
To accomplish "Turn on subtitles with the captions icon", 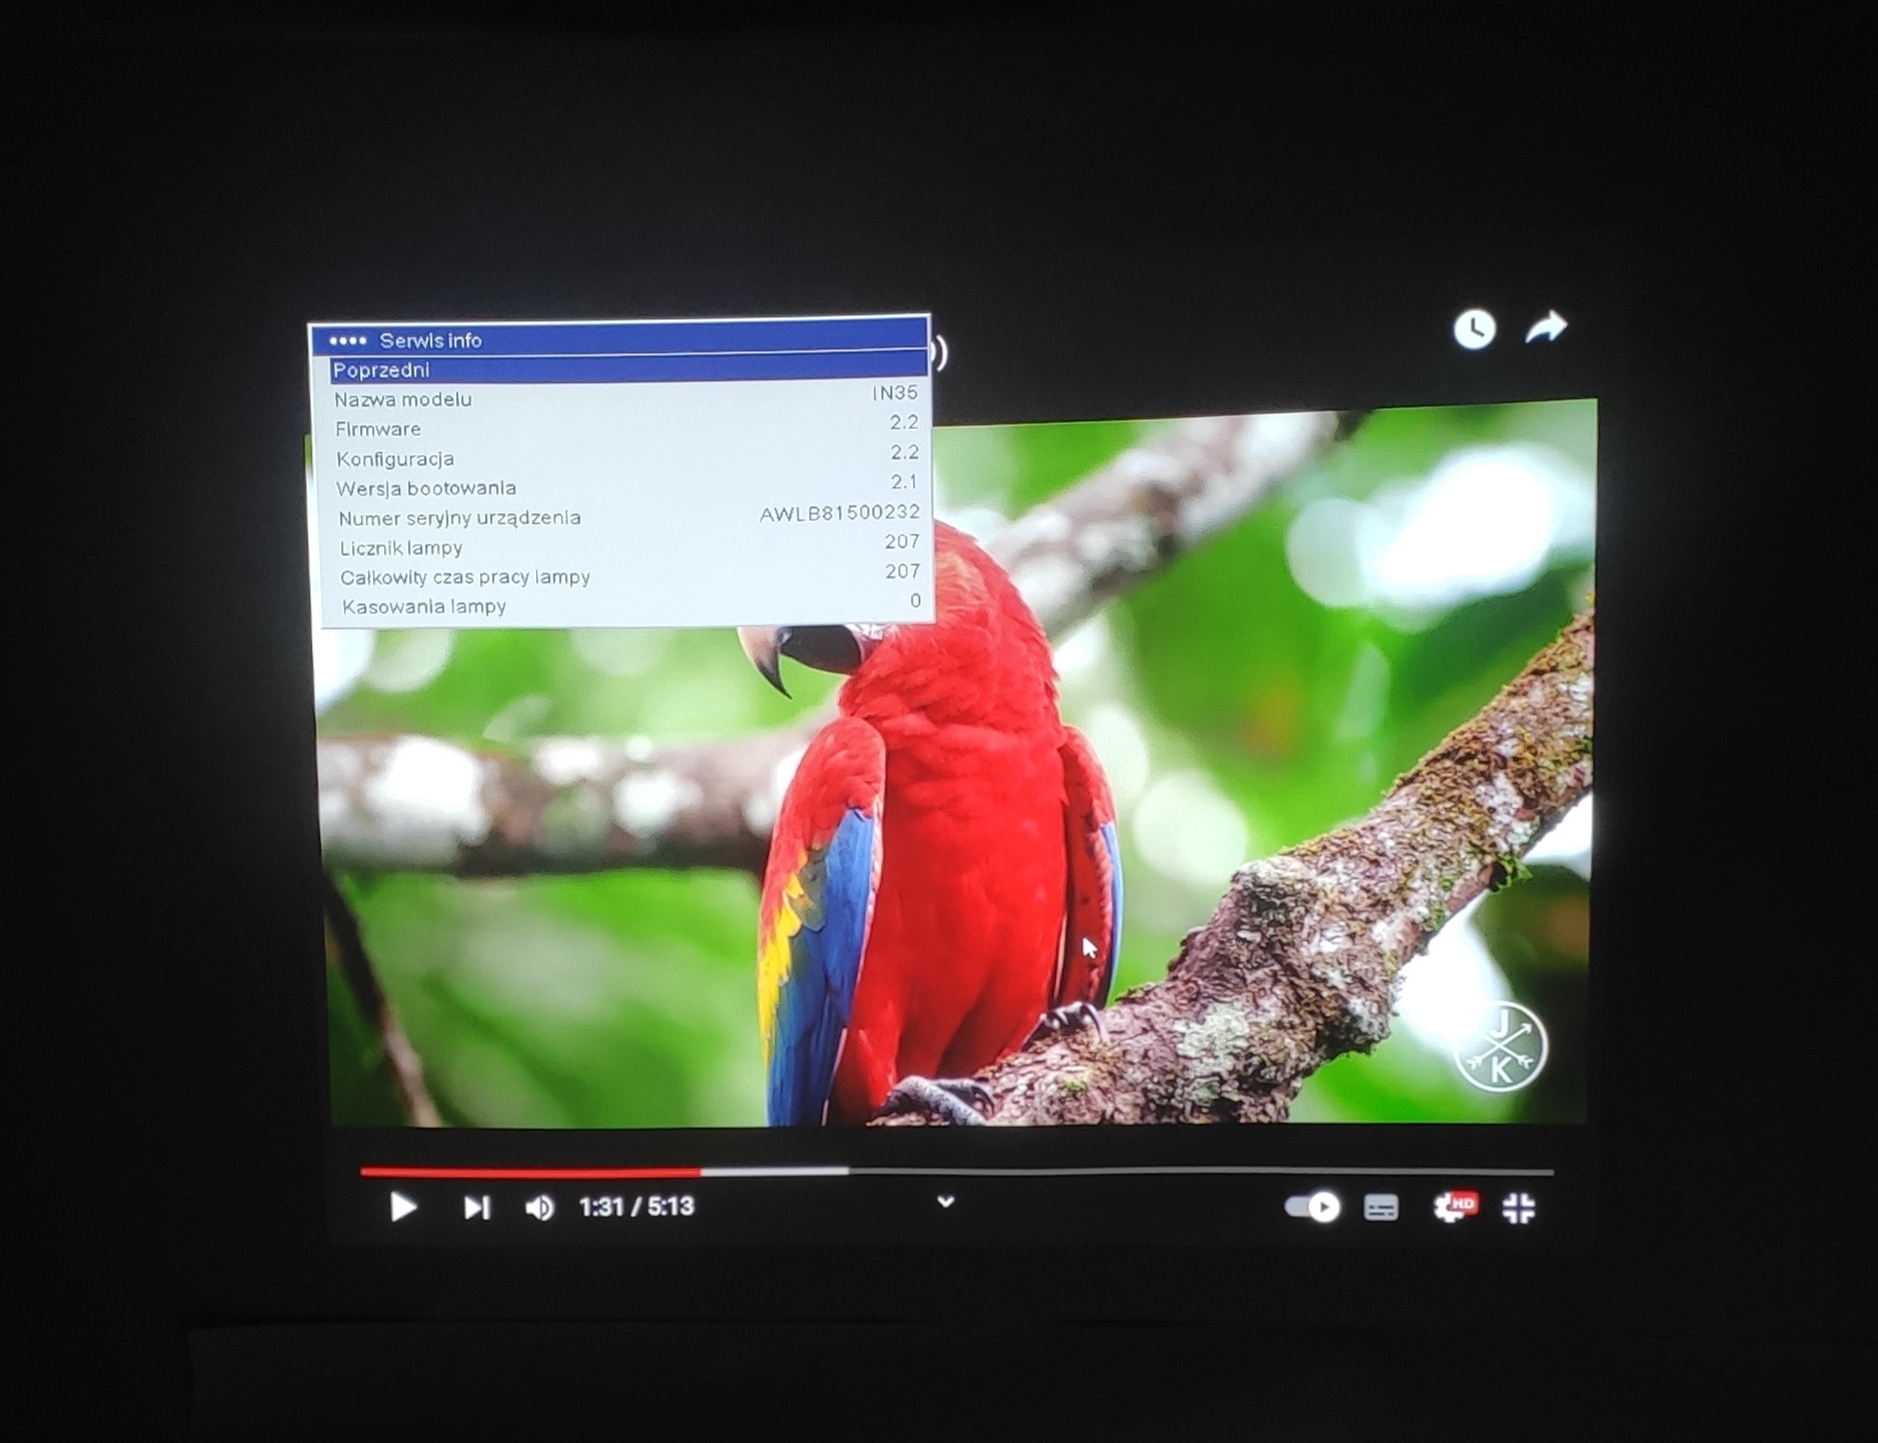I will click(1381, 1208).
